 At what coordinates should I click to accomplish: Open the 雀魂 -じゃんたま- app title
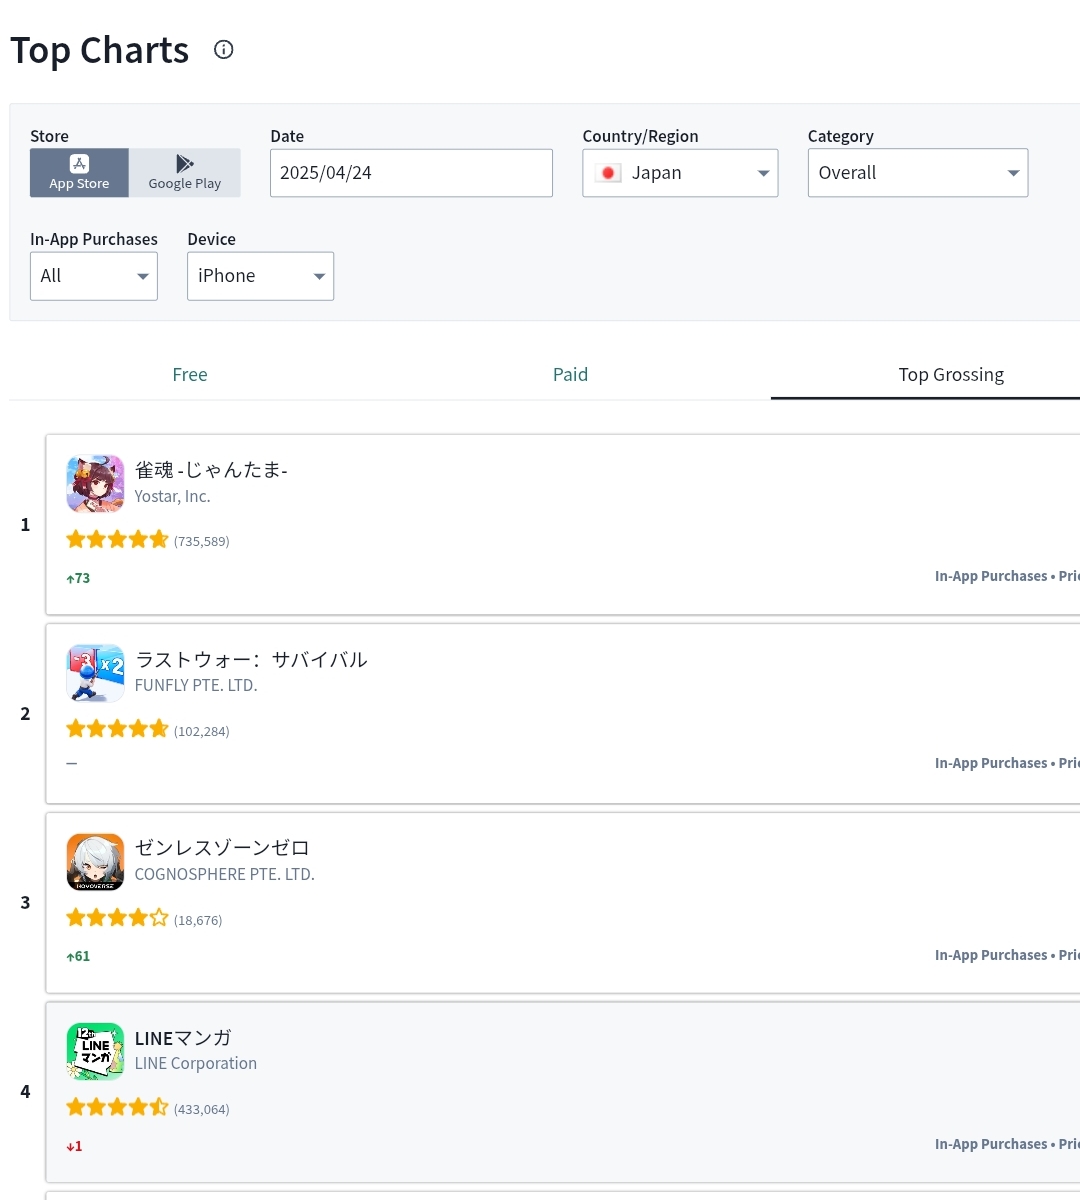(211, 470)
